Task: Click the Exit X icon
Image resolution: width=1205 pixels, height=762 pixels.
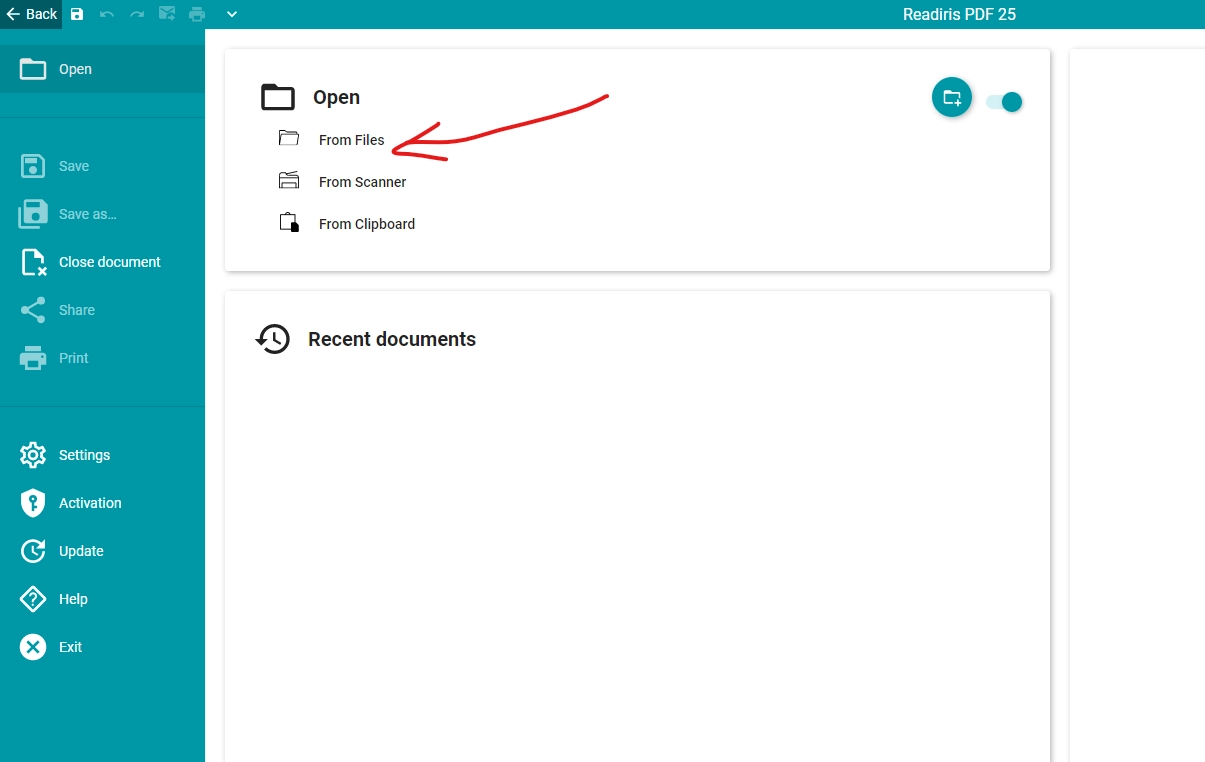Action: (x=33, y=647)
